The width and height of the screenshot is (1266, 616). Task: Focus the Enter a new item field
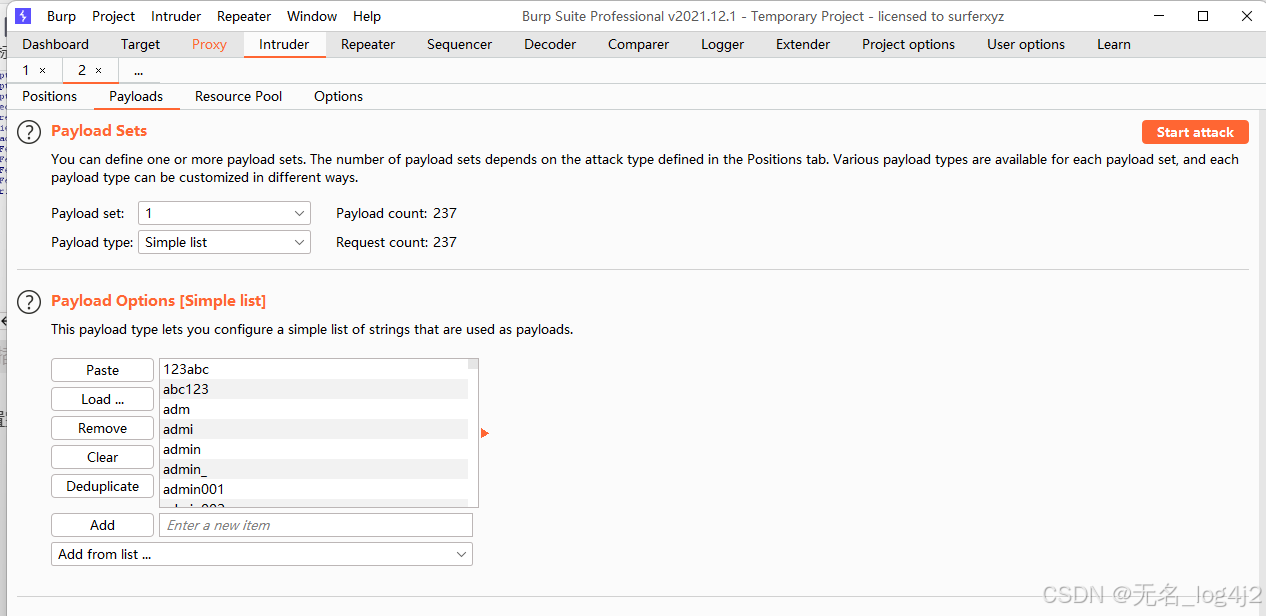click(316, 525)
